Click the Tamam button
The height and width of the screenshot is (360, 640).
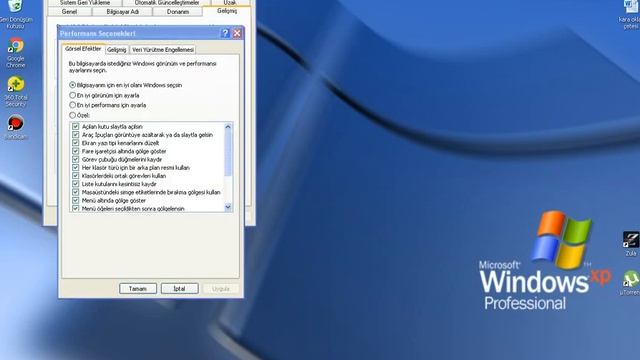[x=138, y=289]
